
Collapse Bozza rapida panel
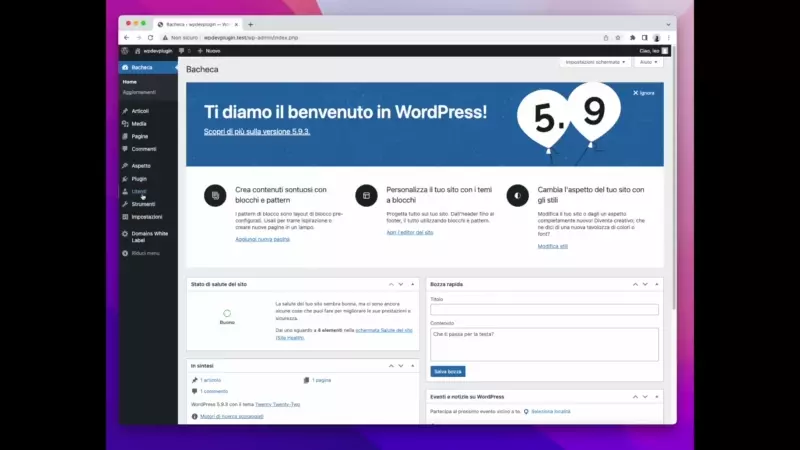(657, 284)
